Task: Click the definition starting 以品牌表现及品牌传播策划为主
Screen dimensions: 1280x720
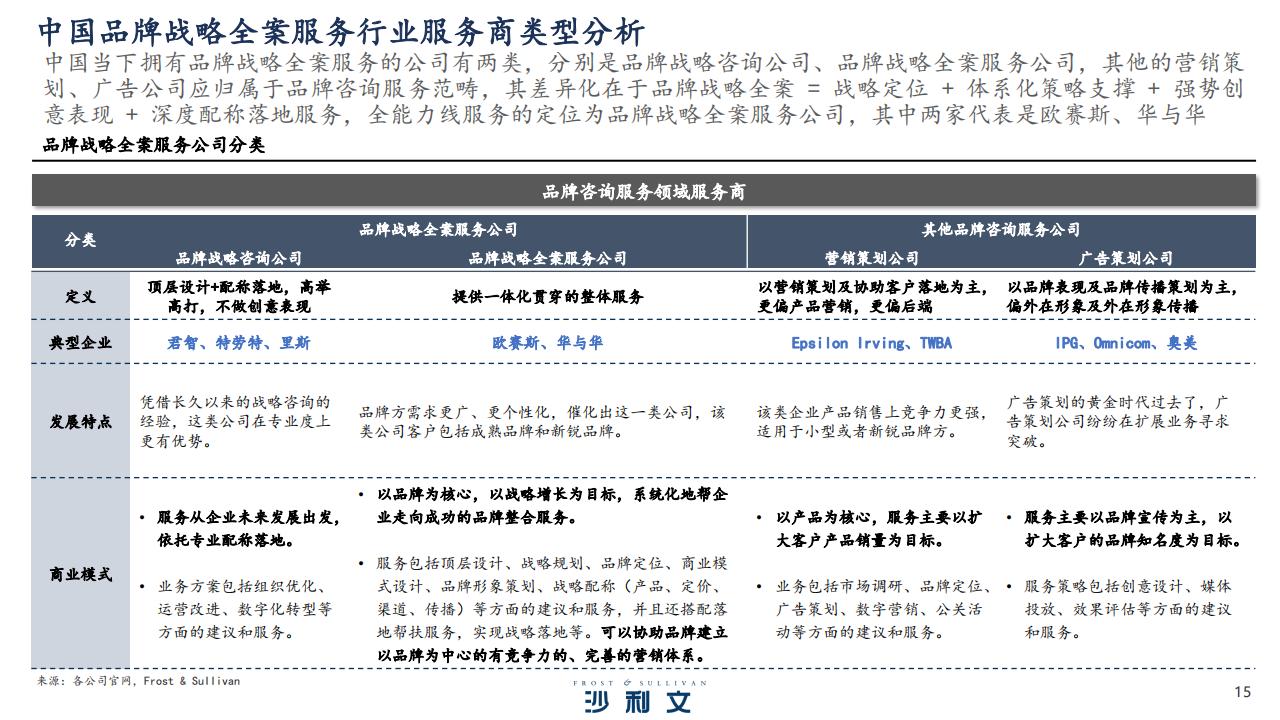Action: 1121,296
